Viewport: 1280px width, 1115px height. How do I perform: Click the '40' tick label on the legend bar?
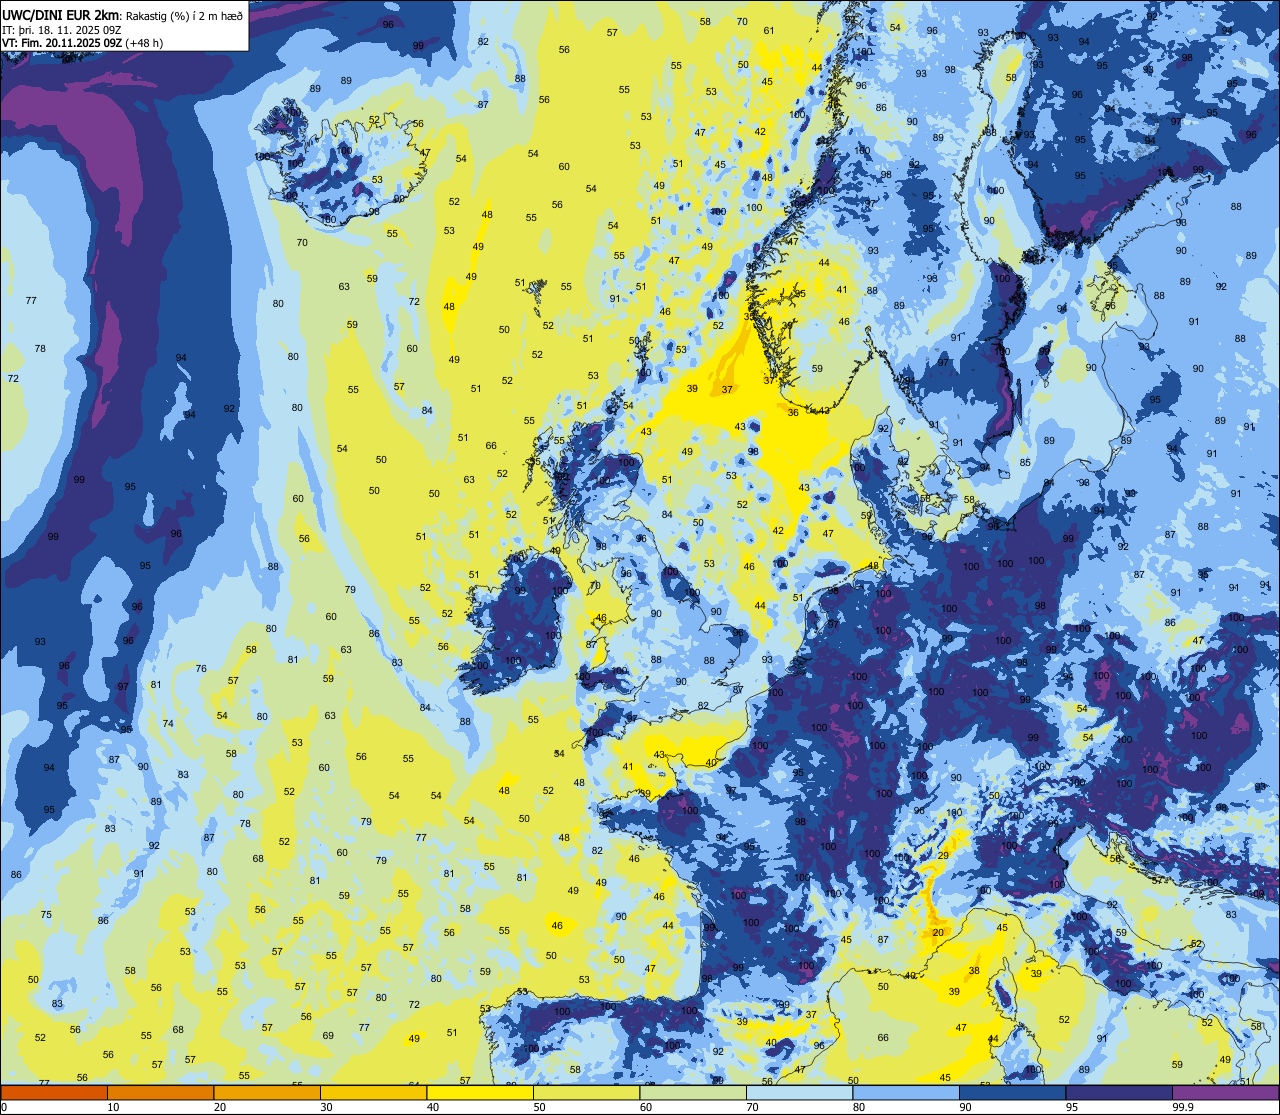[x=433, y=1107]
